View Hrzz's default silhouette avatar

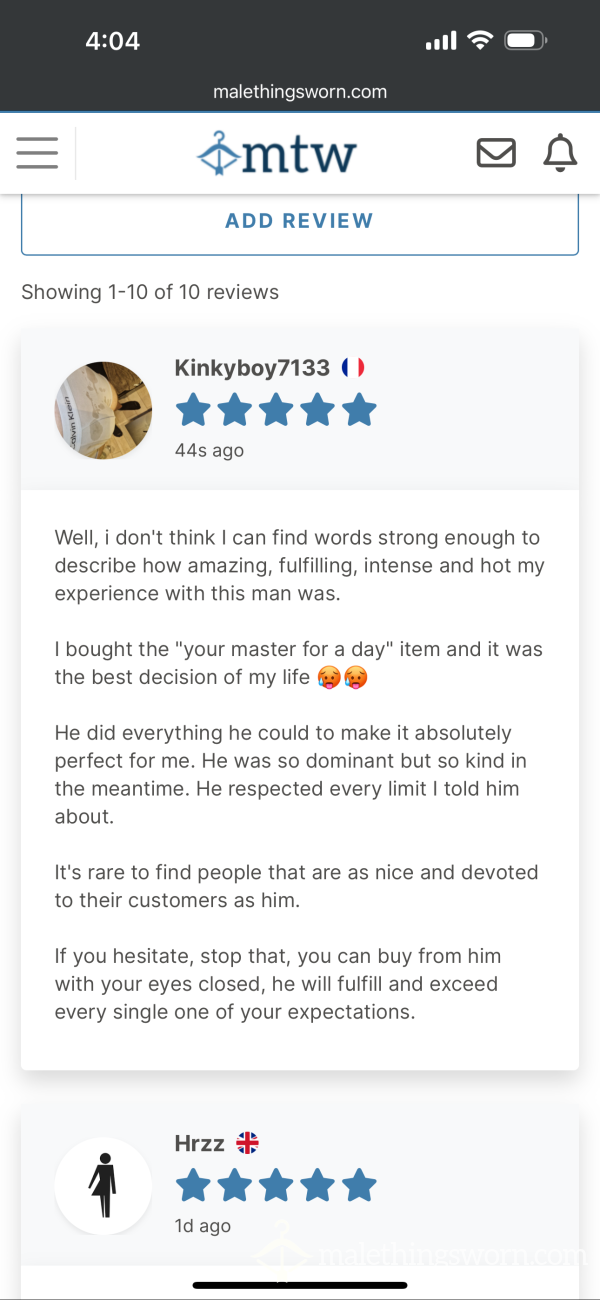pyautogui.click(x=103, y=1186)
